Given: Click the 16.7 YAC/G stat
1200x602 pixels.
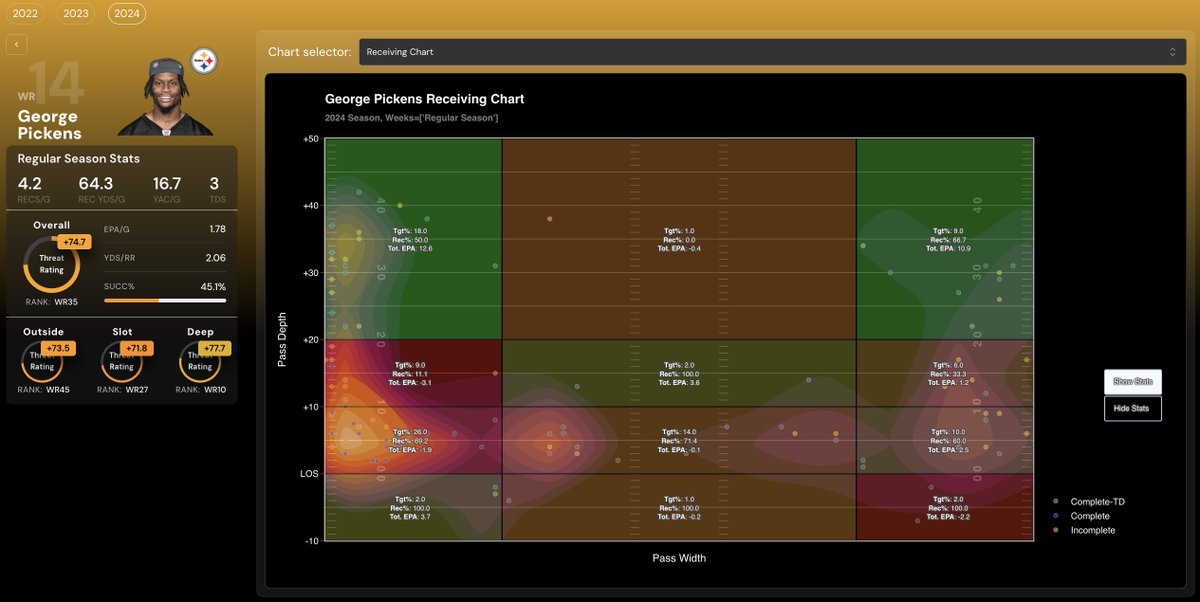Looking at the screenshot, I should (x=168, y=189).
